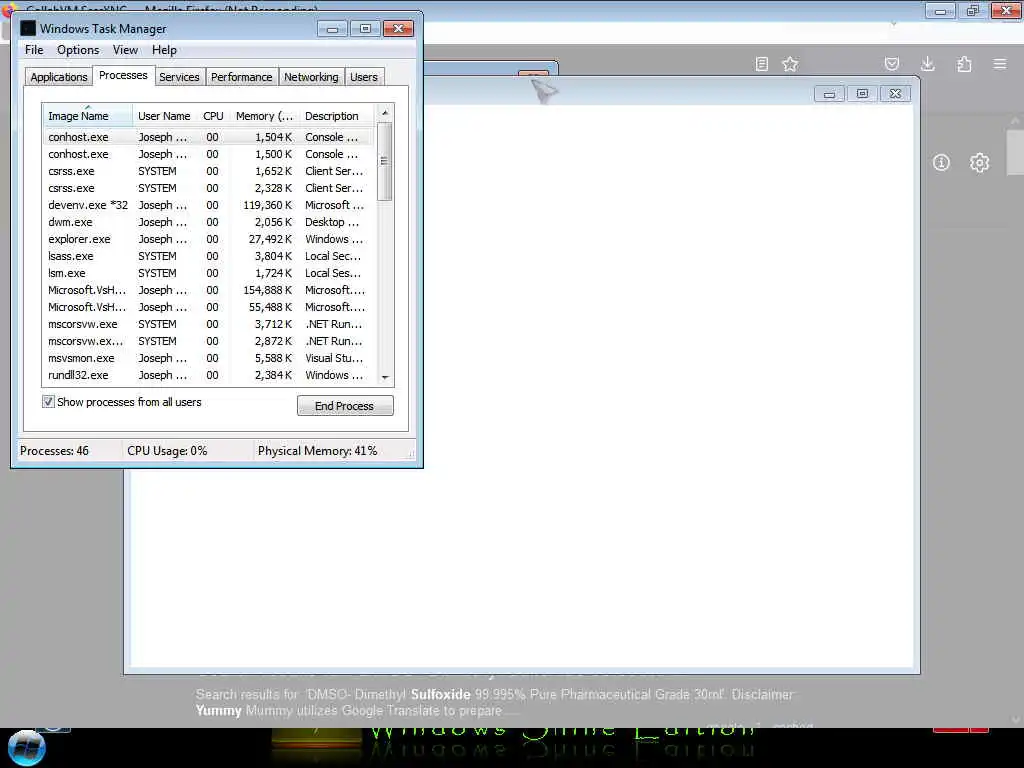The height and width of the screenshot is (768, 1024).
Task: Switch to the Processes tab
Action: tap(123, 76)
